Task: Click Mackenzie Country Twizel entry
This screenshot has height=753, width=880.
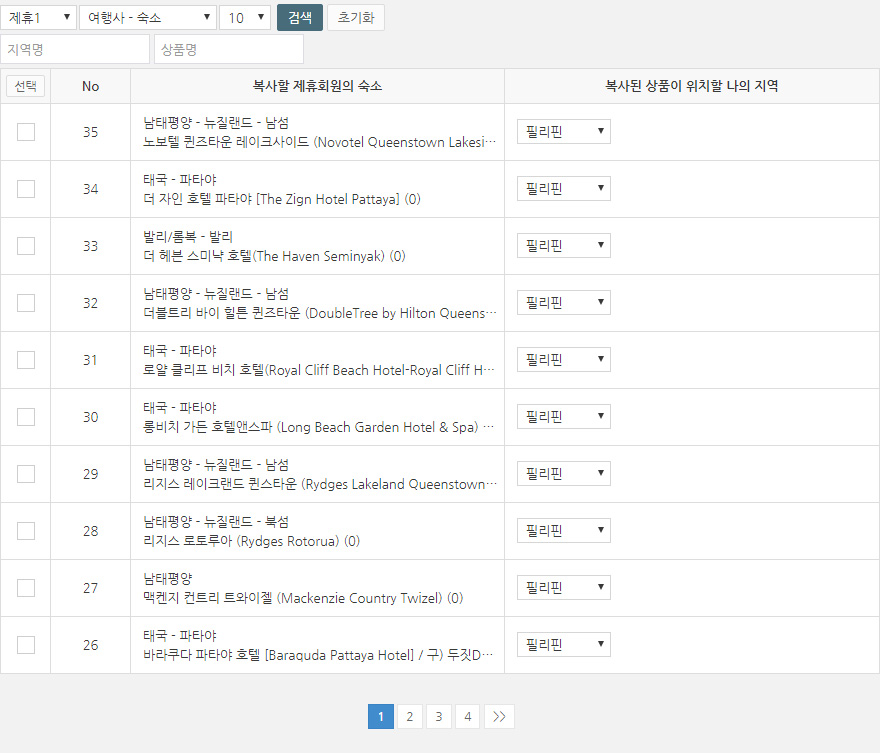Action: pyautogui.click(x=303, y=598)
